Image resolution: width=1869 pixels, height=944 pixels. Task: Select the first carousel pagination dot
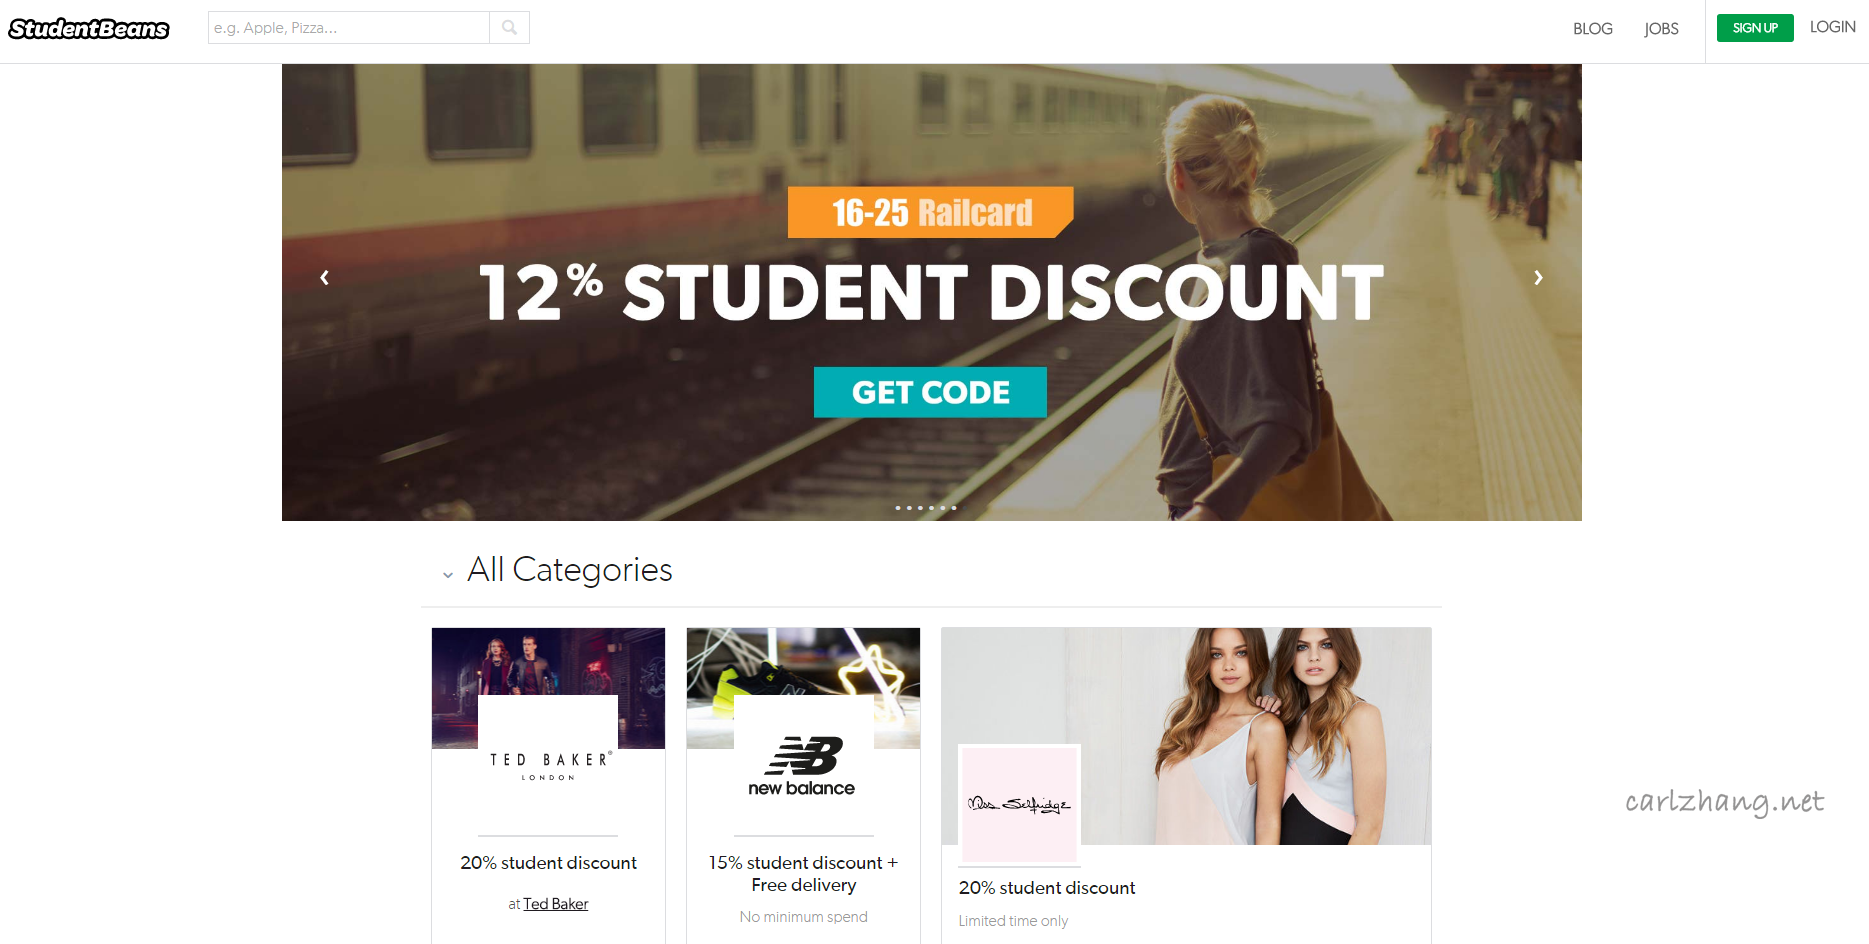pyautogui.click(x=898, y=508)
